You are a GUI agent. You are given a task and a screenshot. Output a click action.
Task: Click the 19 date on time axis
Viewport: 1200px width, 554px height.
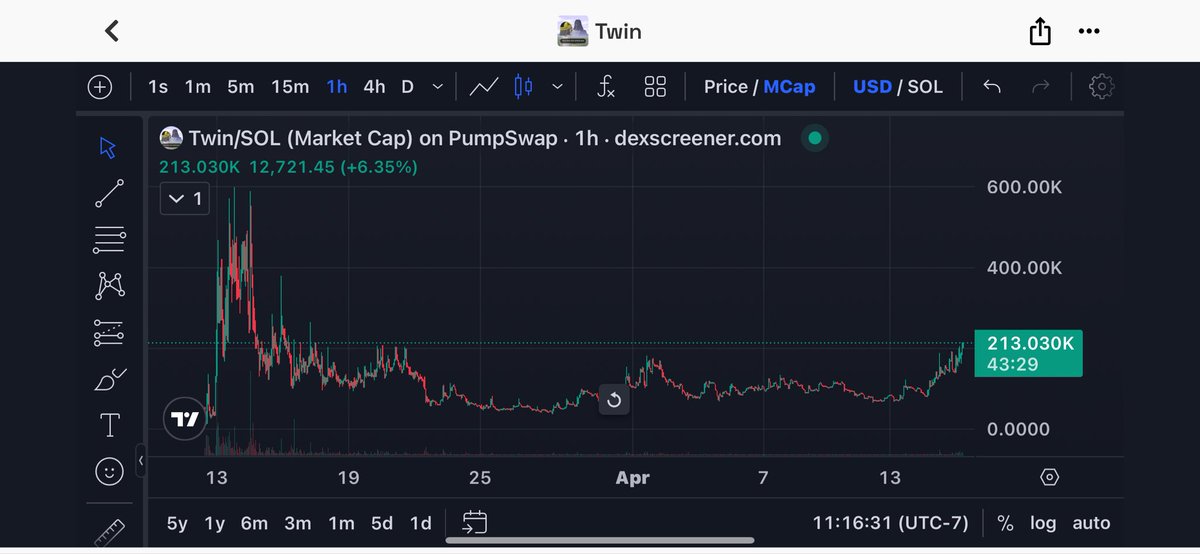348,478
